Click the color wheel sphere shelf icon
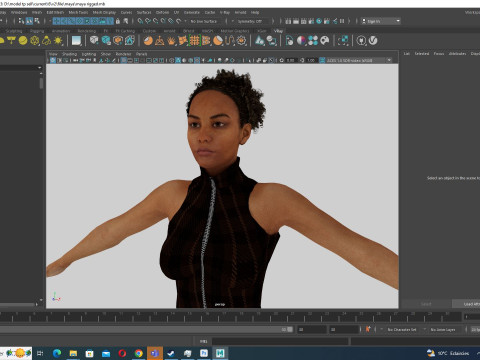480x360 pixels. [301, 41]
